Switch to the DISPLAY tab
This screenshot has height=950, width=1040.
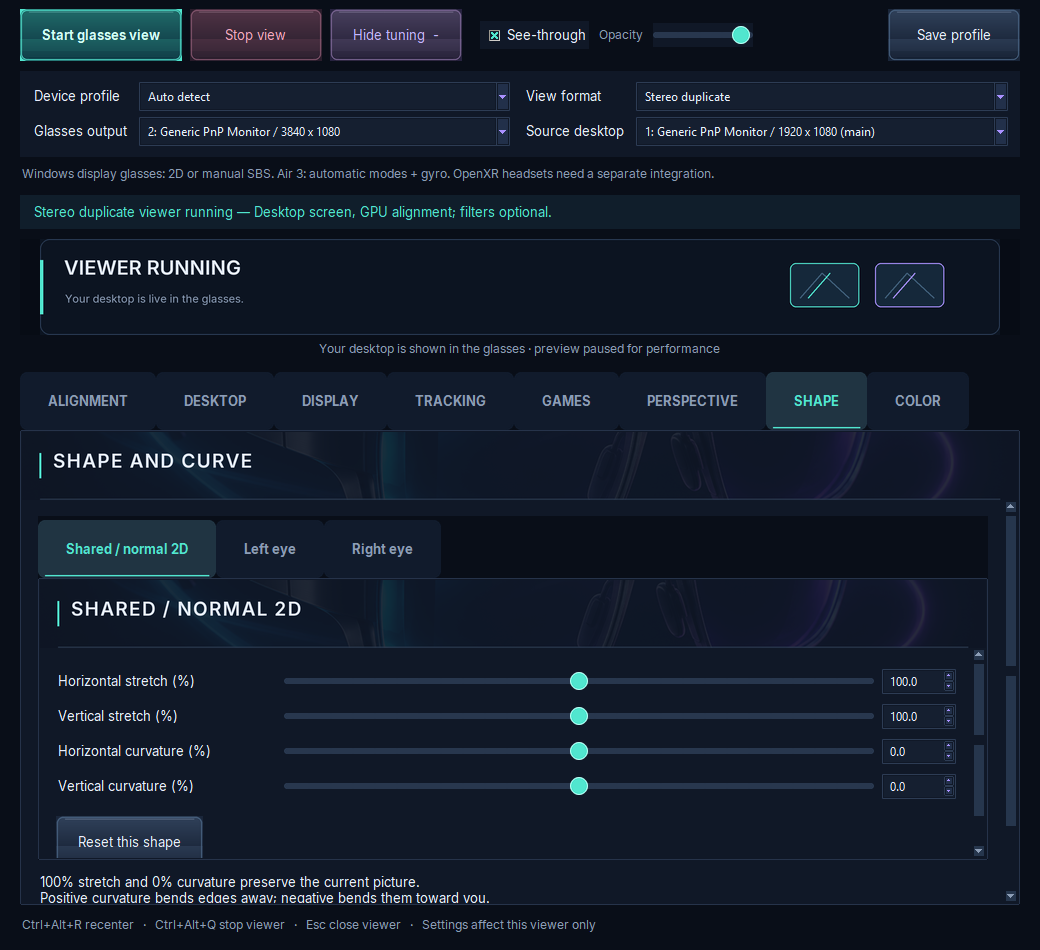[x=330, y=401]
